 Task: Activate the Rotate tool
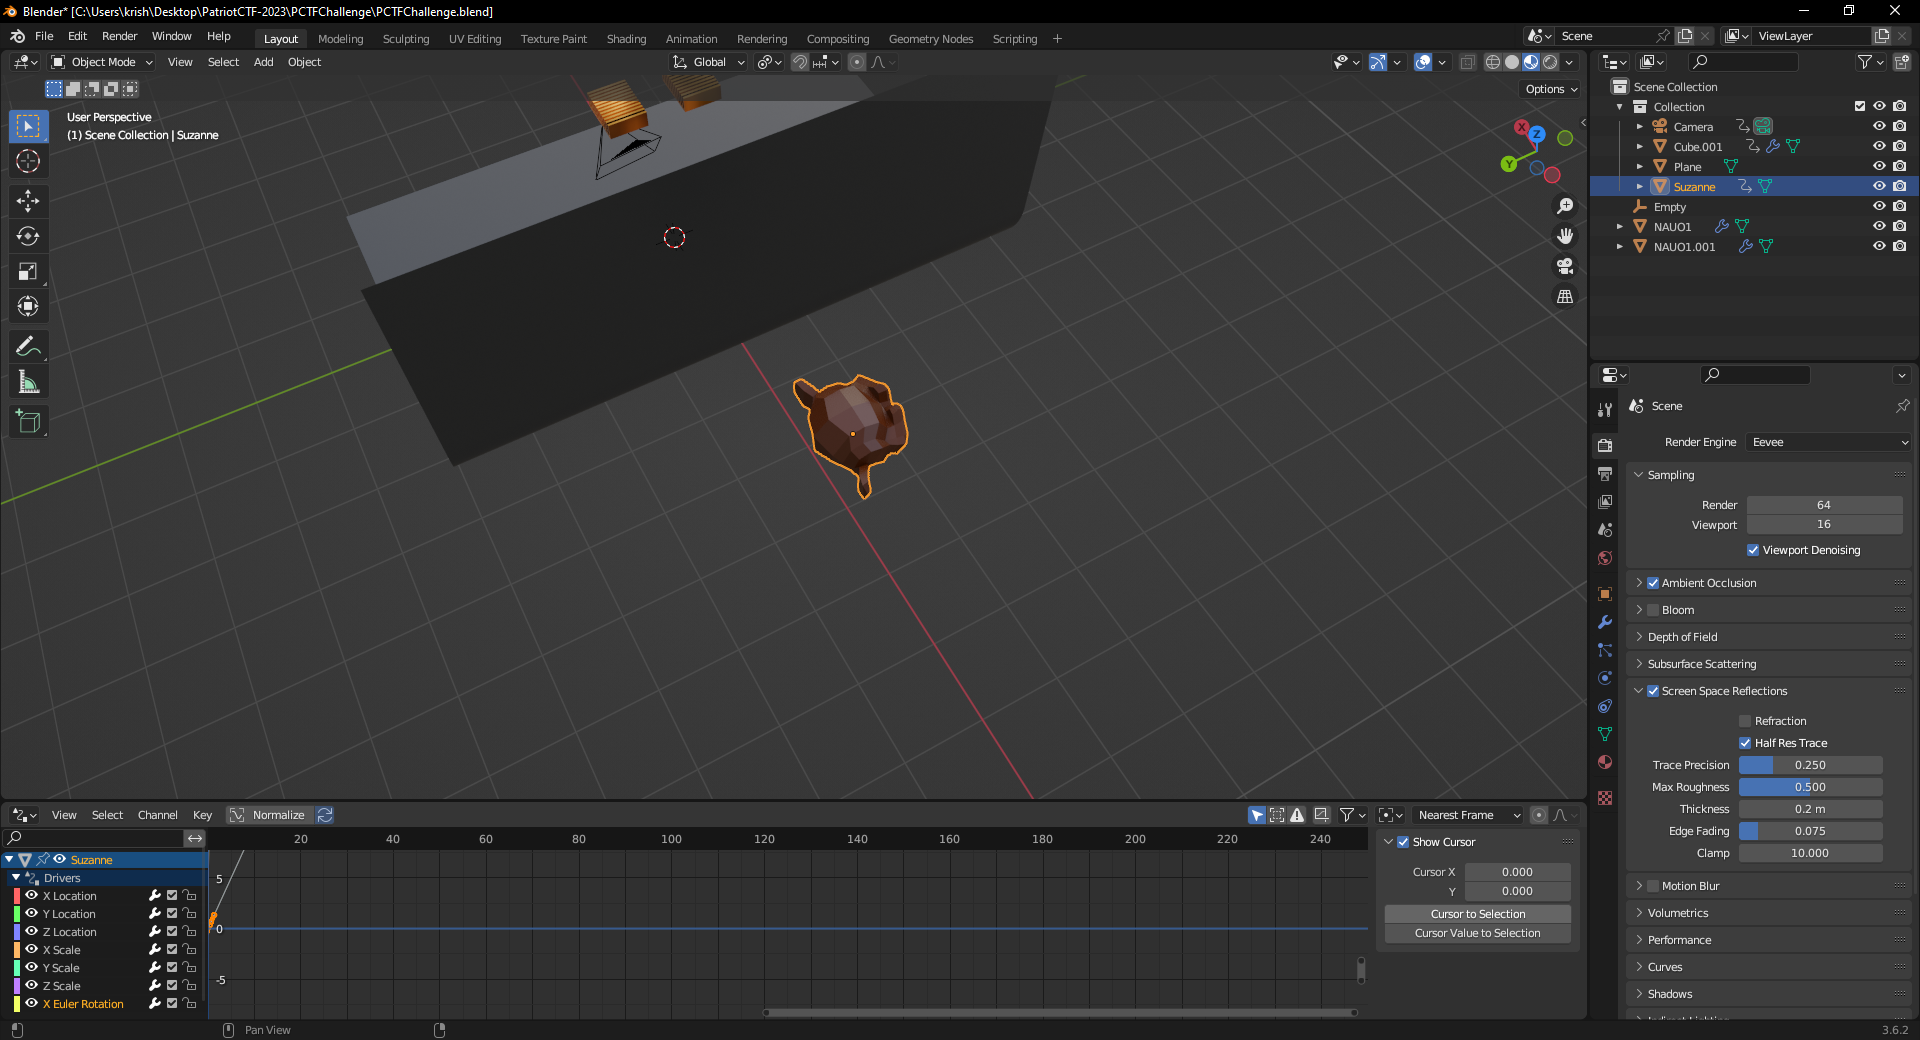[28, 236]
